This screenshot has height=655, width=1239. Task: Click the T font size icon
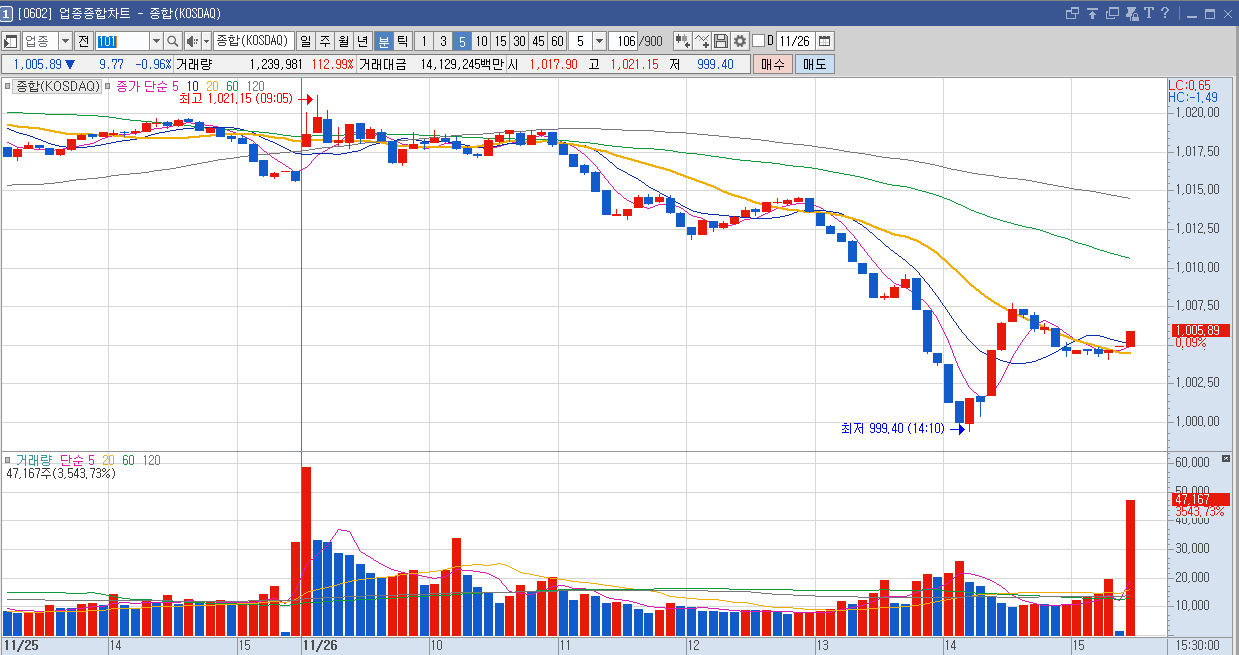pyautogui.click(x=1149, y=13)
